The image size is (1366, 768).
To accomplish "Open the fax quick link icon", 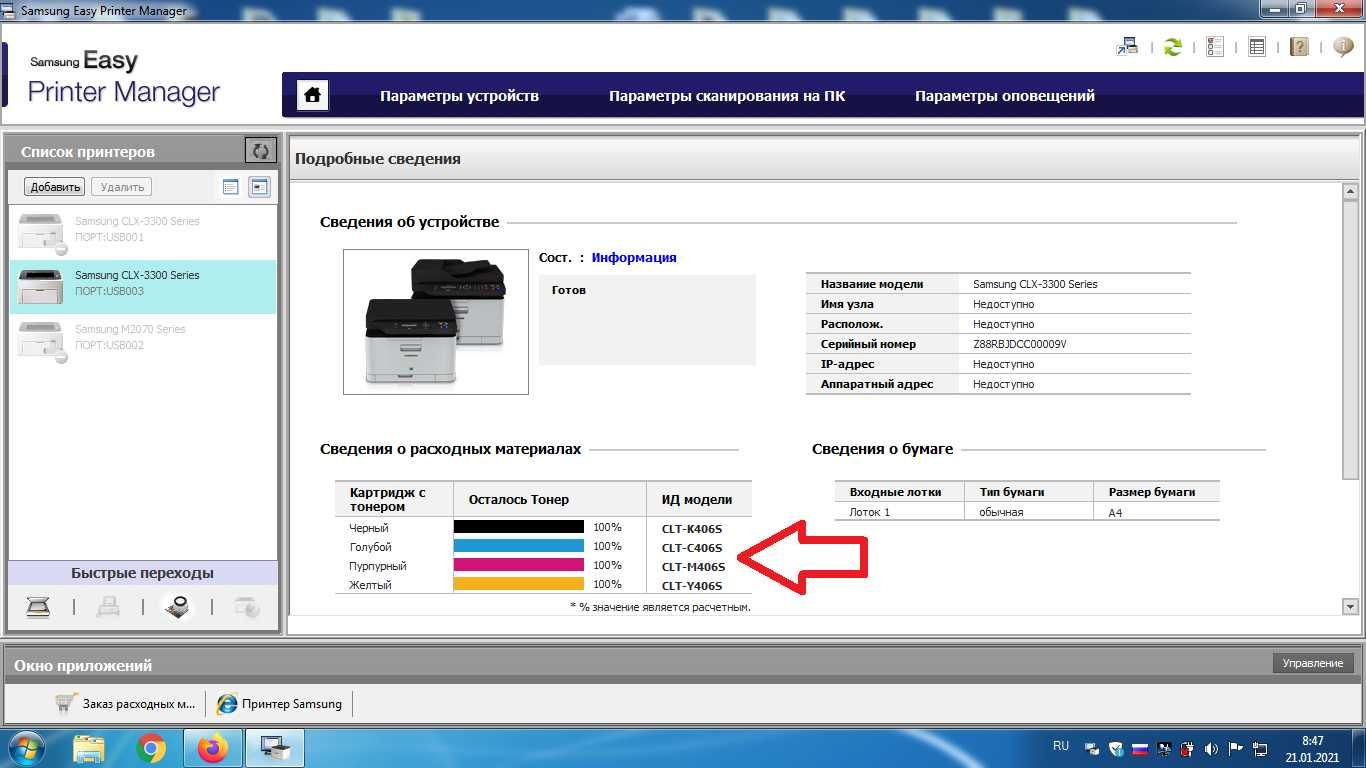I will point(108,606).
